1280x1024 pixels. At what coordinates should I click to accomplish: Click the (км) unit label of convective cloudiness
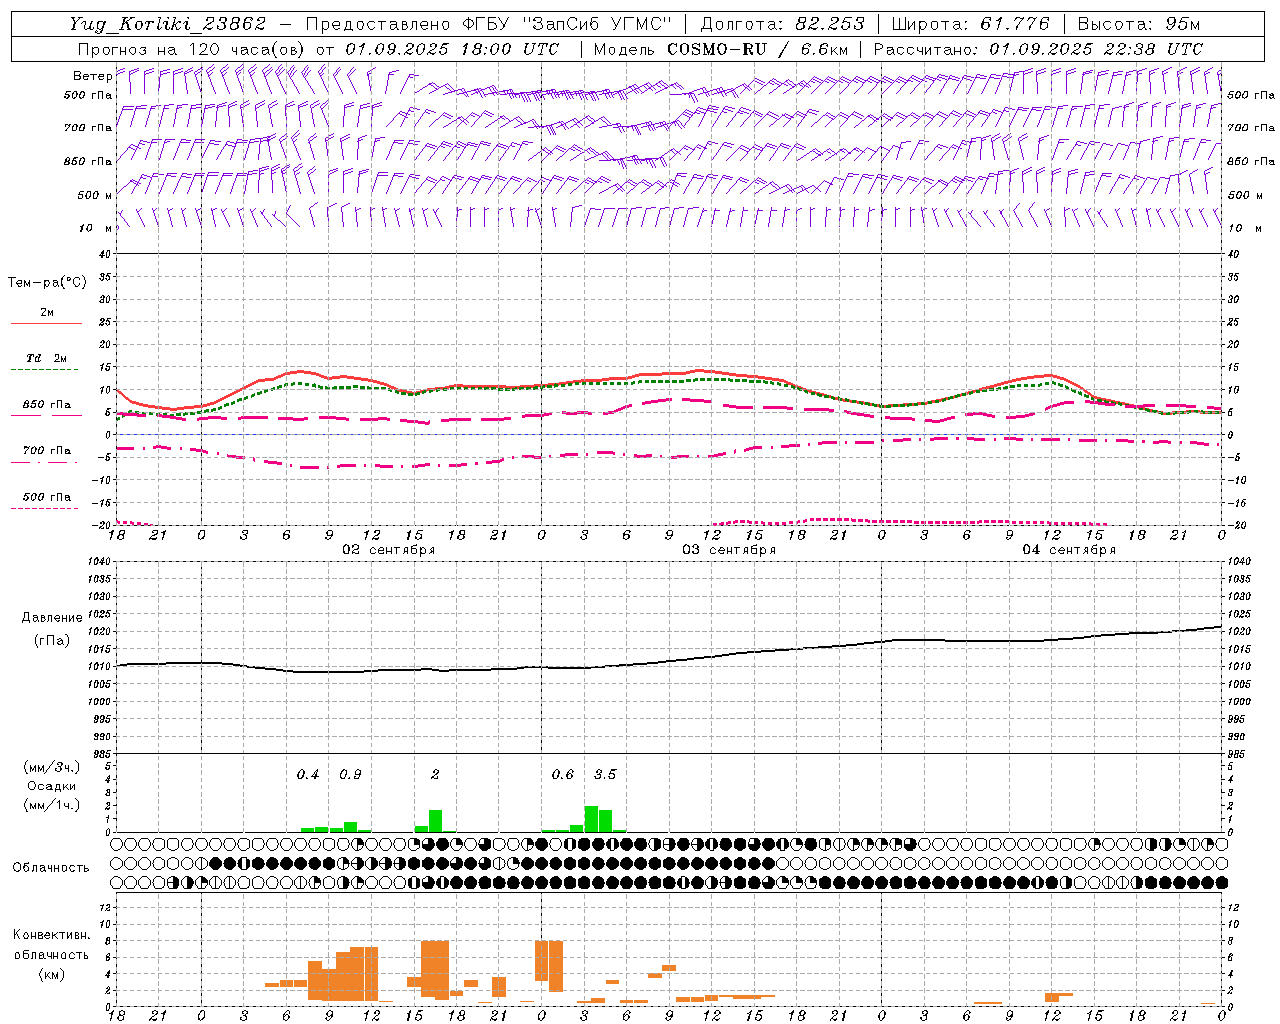coord(51,974)
